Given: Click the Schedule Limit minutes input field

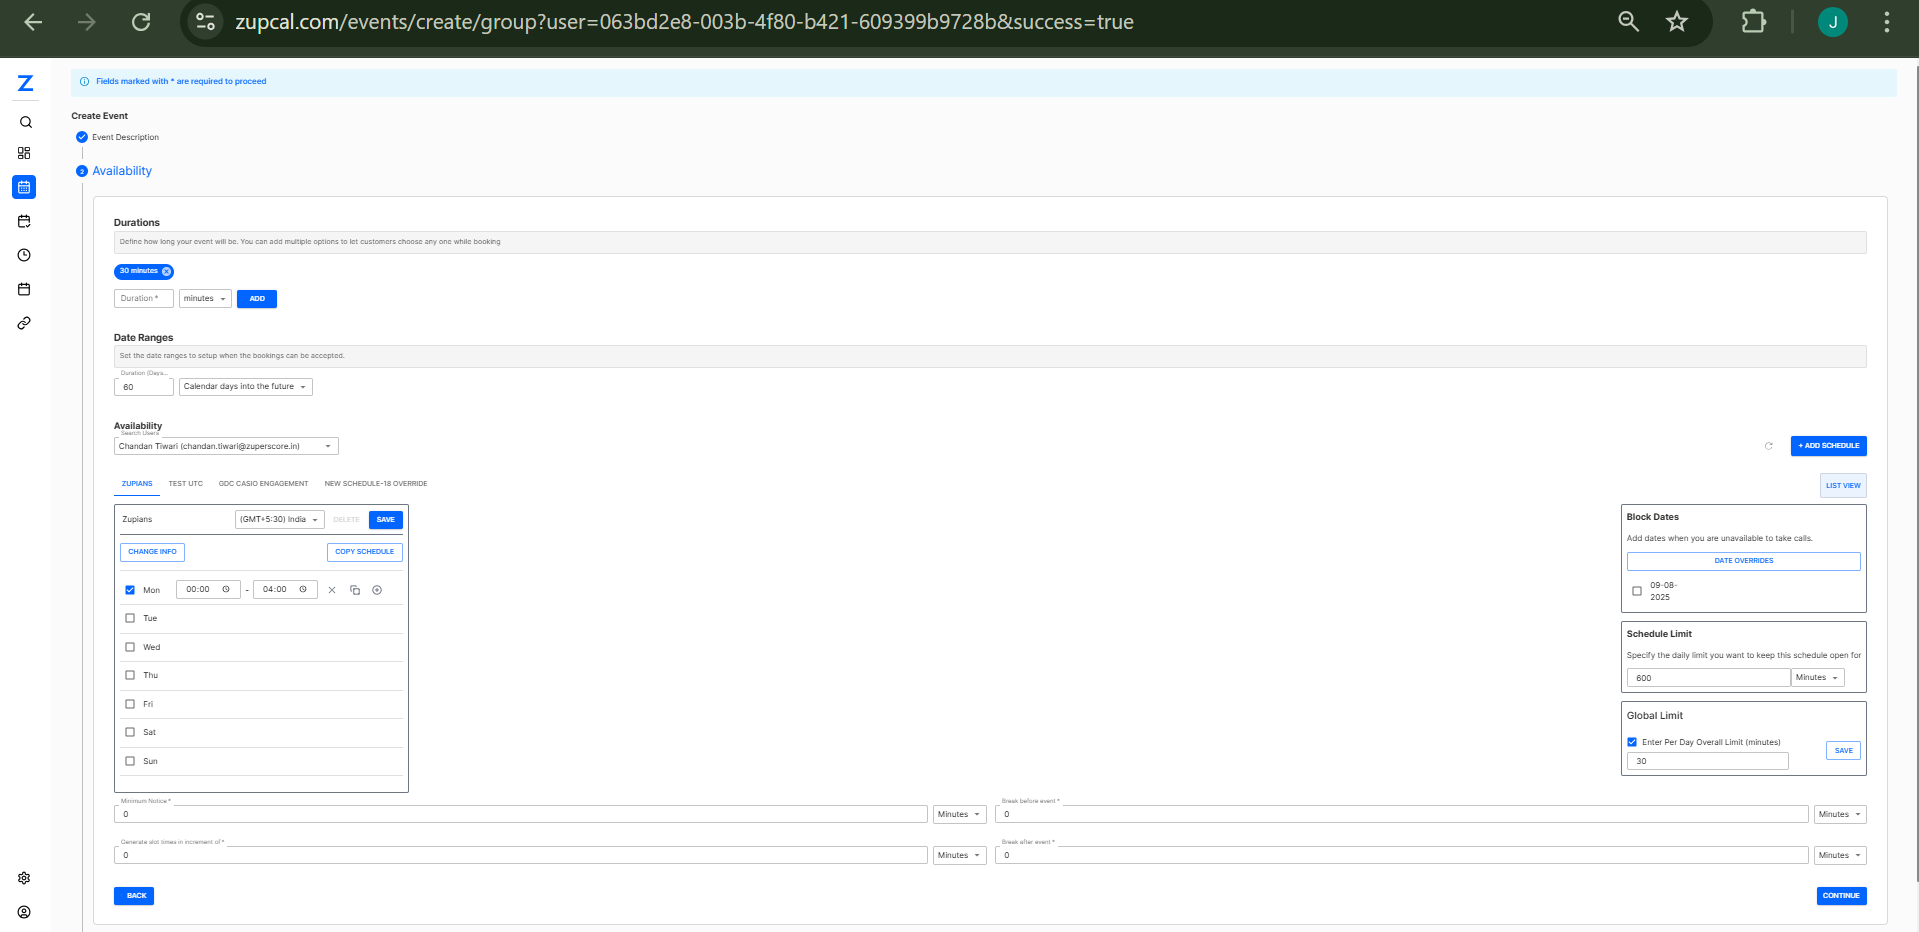Looking at the screenshot, I should click(x=1707, y=677).
